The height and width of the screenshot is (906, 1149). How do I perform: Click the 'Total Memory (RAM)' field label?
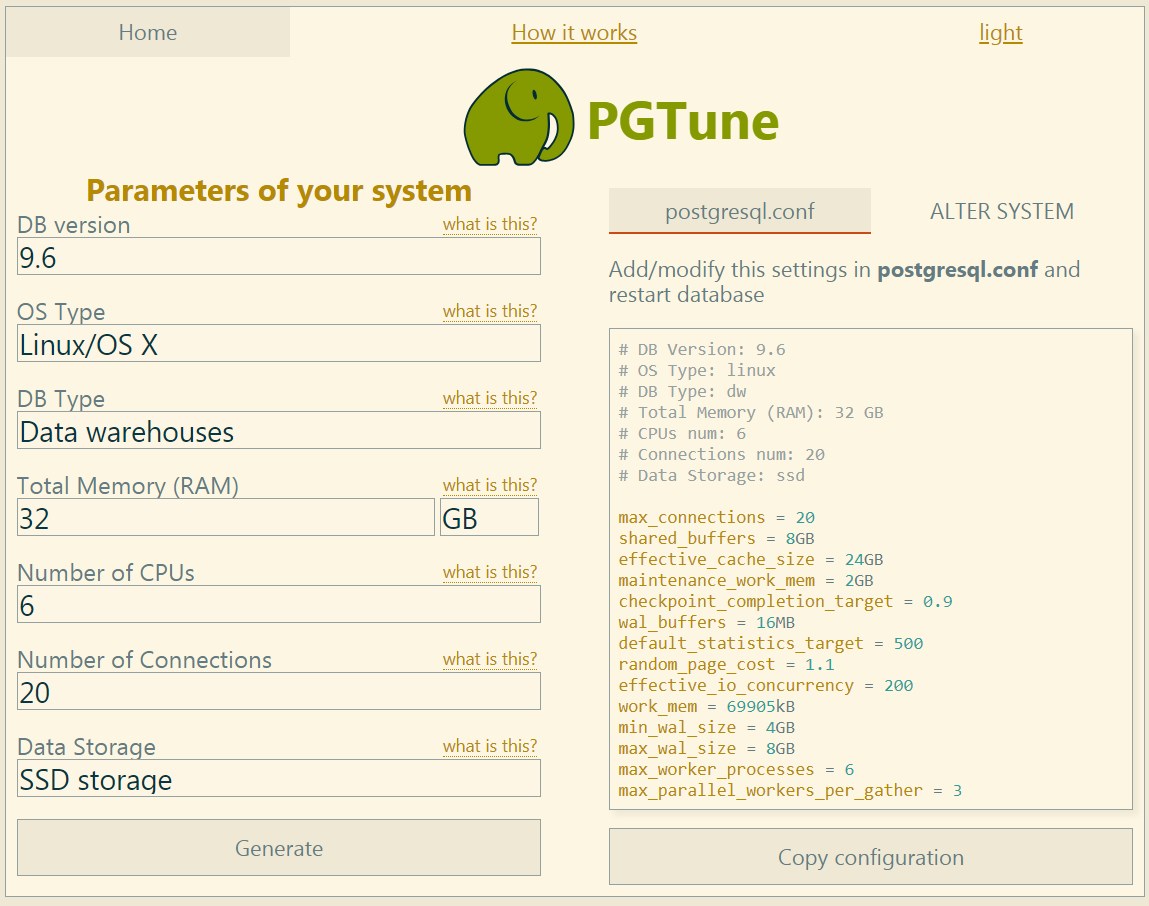128,486
